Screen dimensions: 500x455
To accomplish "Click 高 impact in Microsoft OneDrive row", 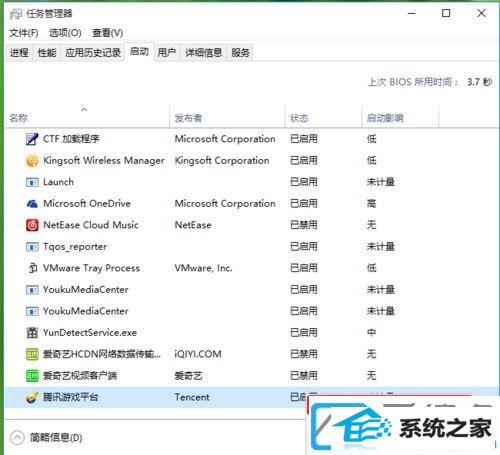I will [371, 204].
